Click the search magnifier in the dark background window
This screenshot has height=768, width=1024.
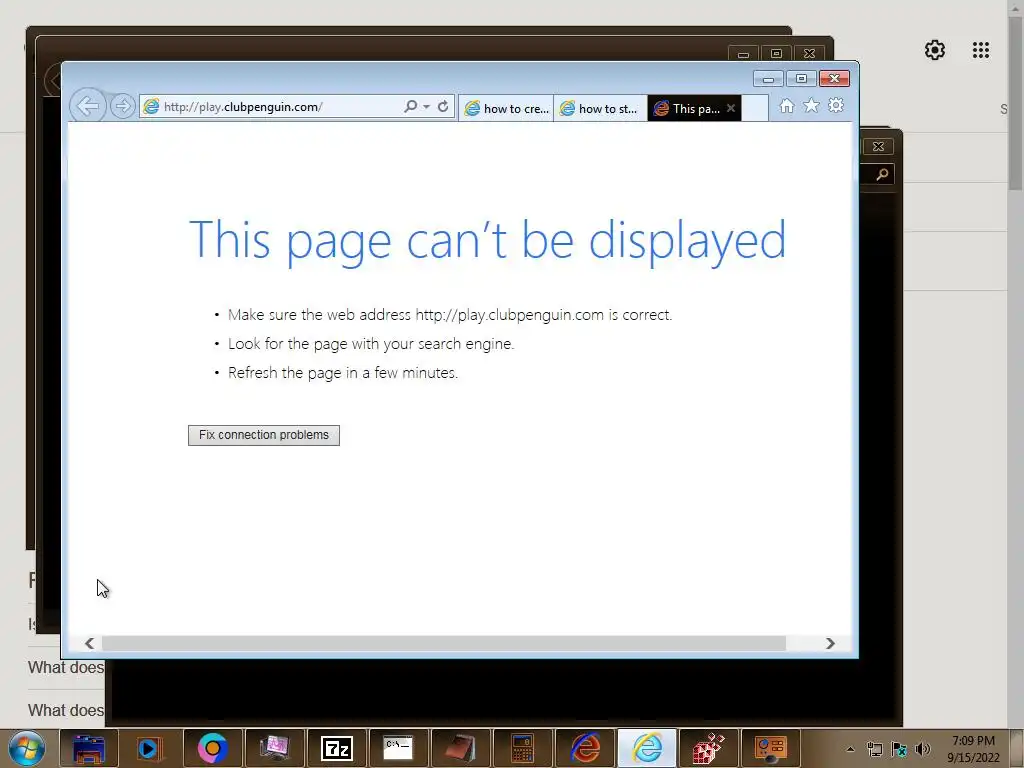tap(882, 174)
